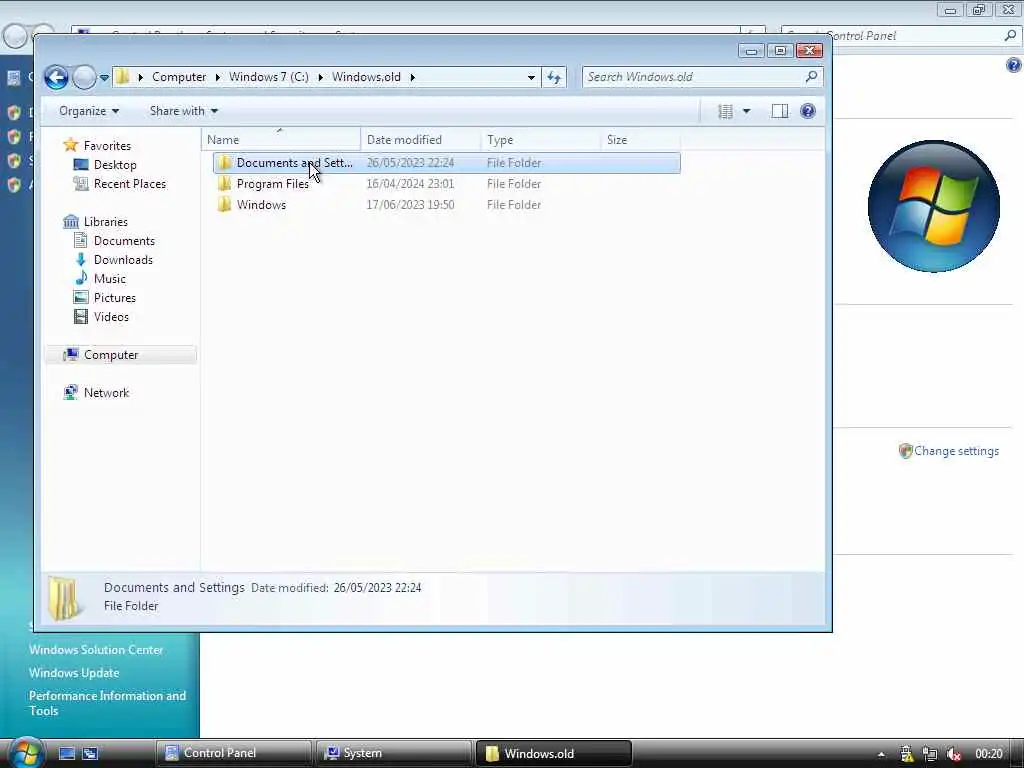The width and height of the screenshot is (1024, 768).
Task: Switch to Windows.old taskbar button
Action: pyautogui.click(x=554, y=753)
